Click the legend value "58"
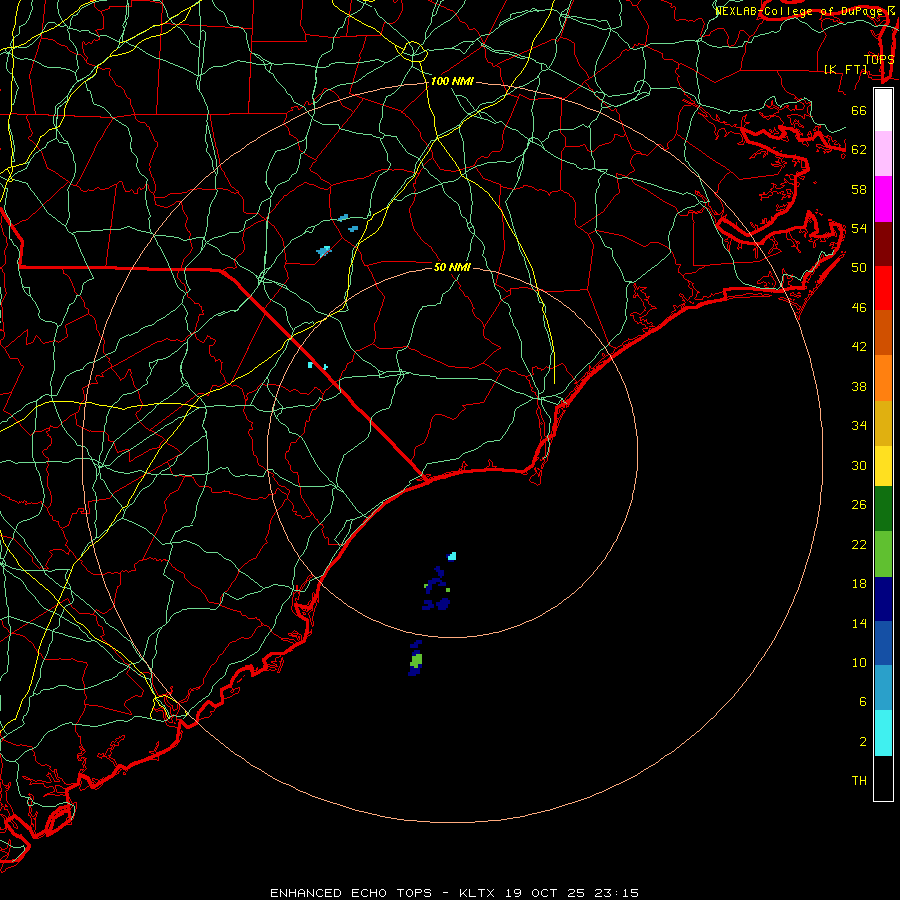 point(859,189)
